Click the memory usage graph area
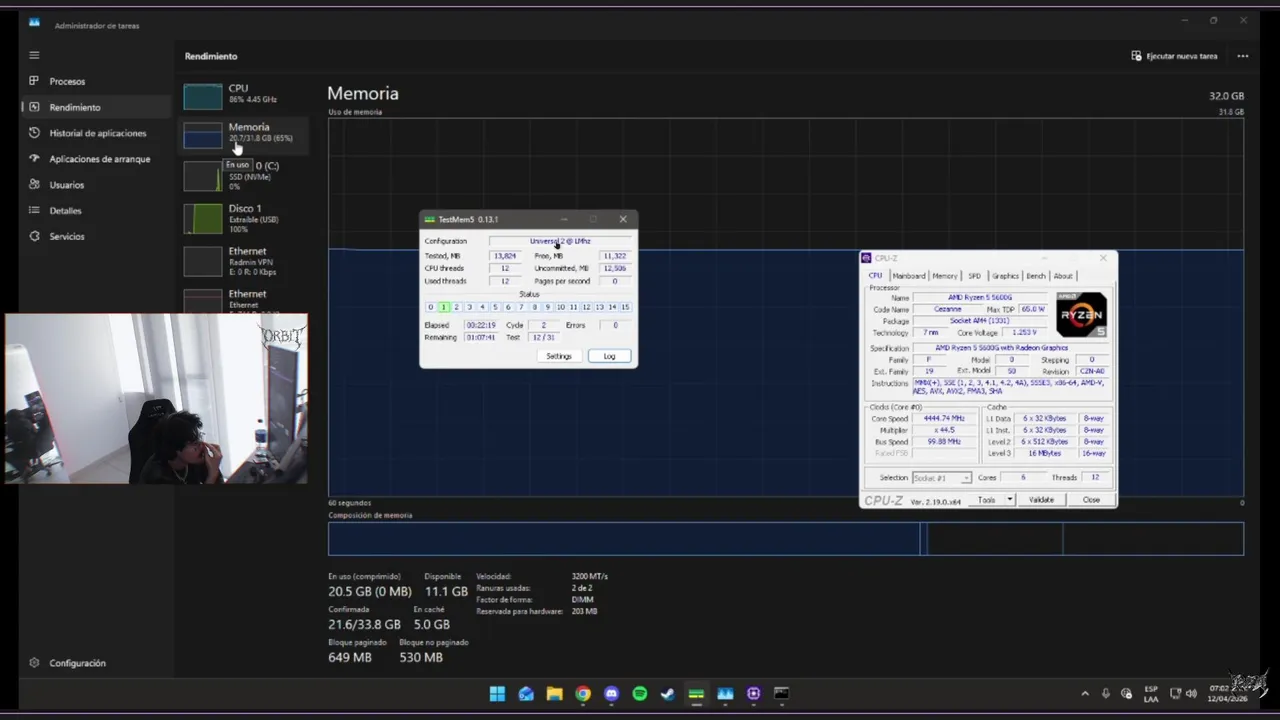 pyautogui.click(x=786, y=307)
